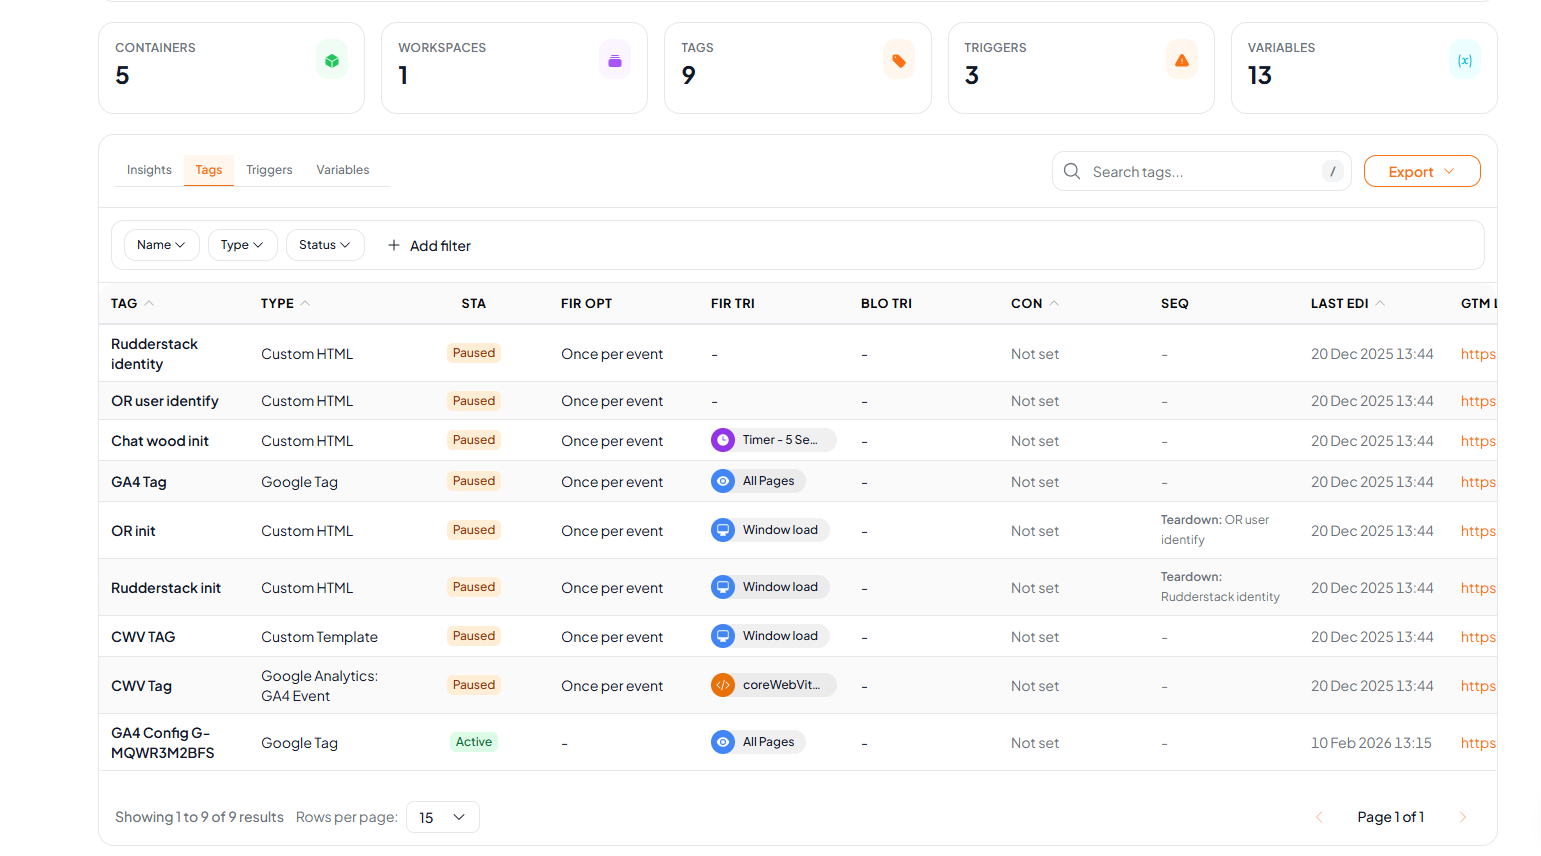Open https link in OR user identify row
The width and height of the screenshot is (1541, 856).
point(1478,401)
